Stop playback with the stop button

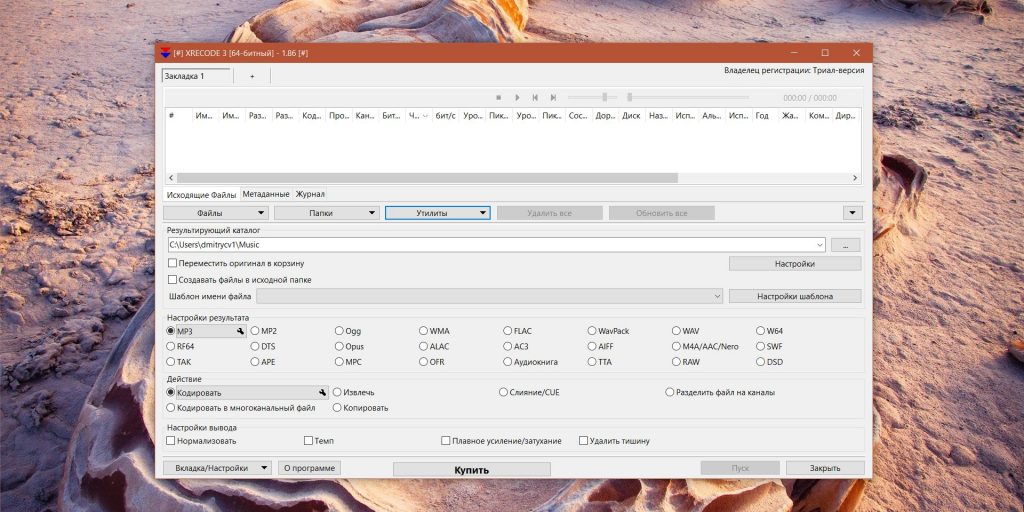pyautogui.click(x=498, y=97)
